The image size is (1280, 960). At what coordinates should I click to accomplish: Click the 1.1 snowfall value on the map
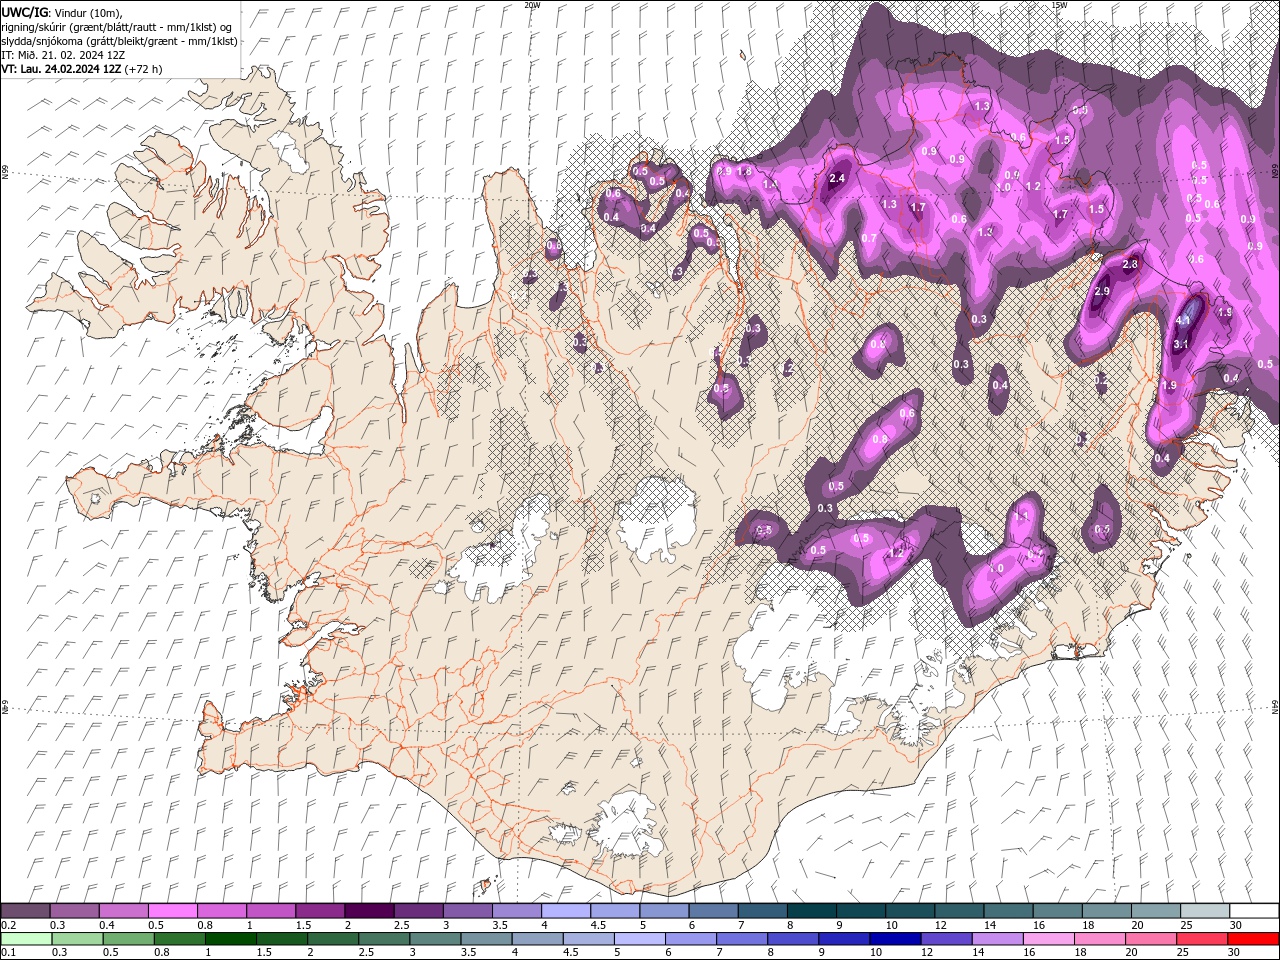[x=1022, y=516]
